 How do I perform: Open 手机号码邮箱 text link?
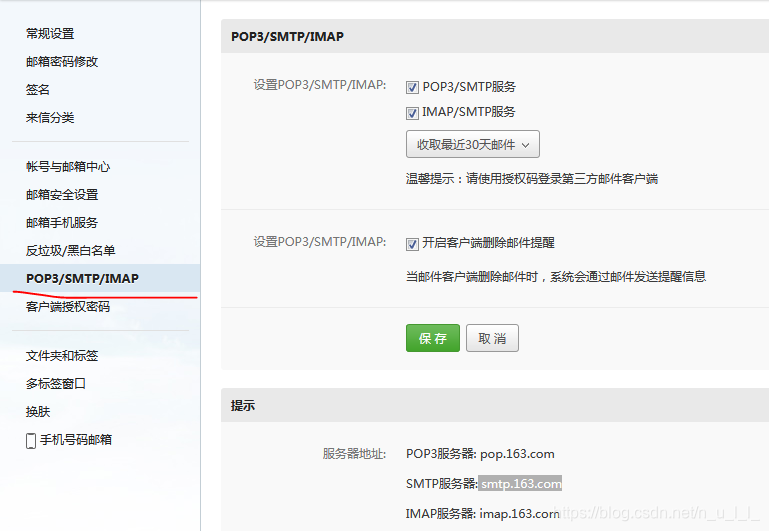coord(76,440)
